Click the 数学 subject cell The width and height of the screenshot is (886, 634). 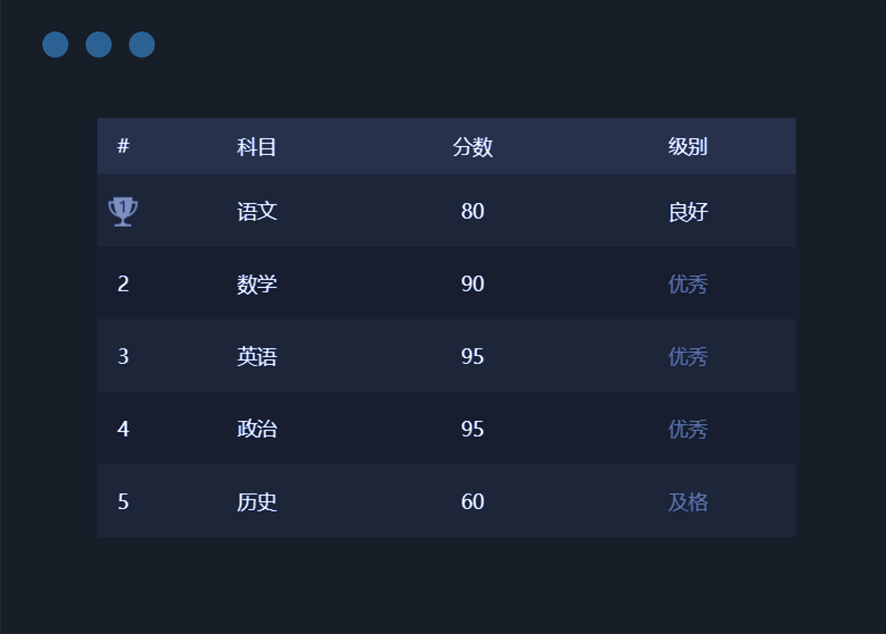(256, 284)
